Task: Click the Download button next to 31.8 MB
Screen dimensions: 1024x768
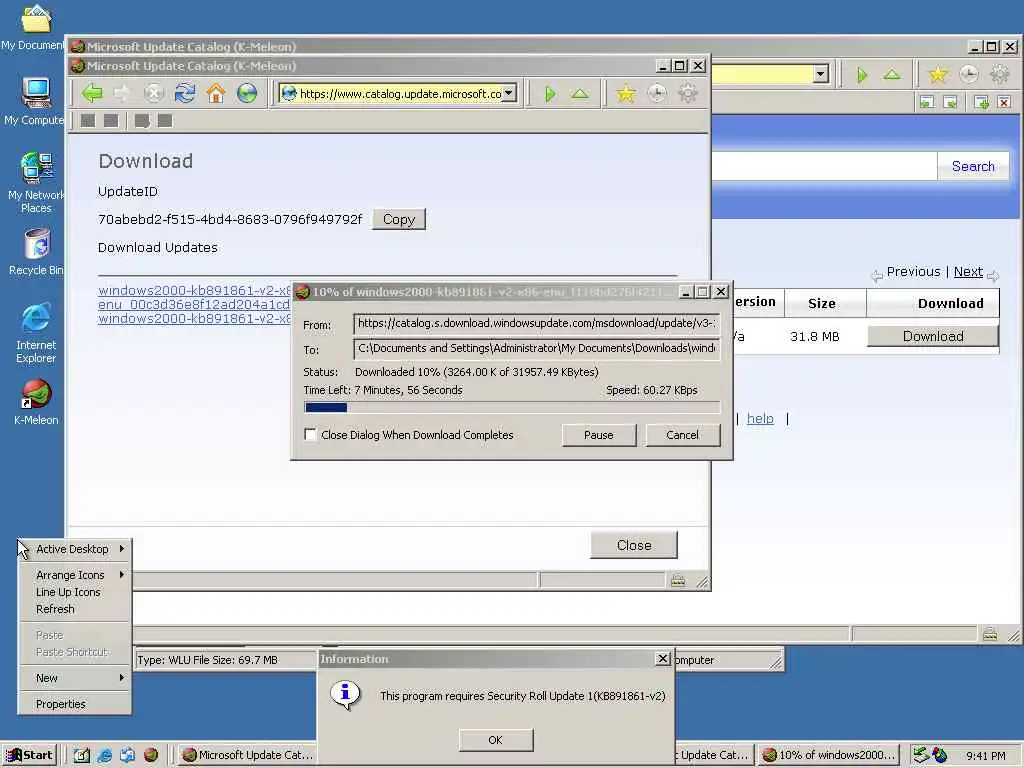Action: pyautogui.click(x=933, y=336)
